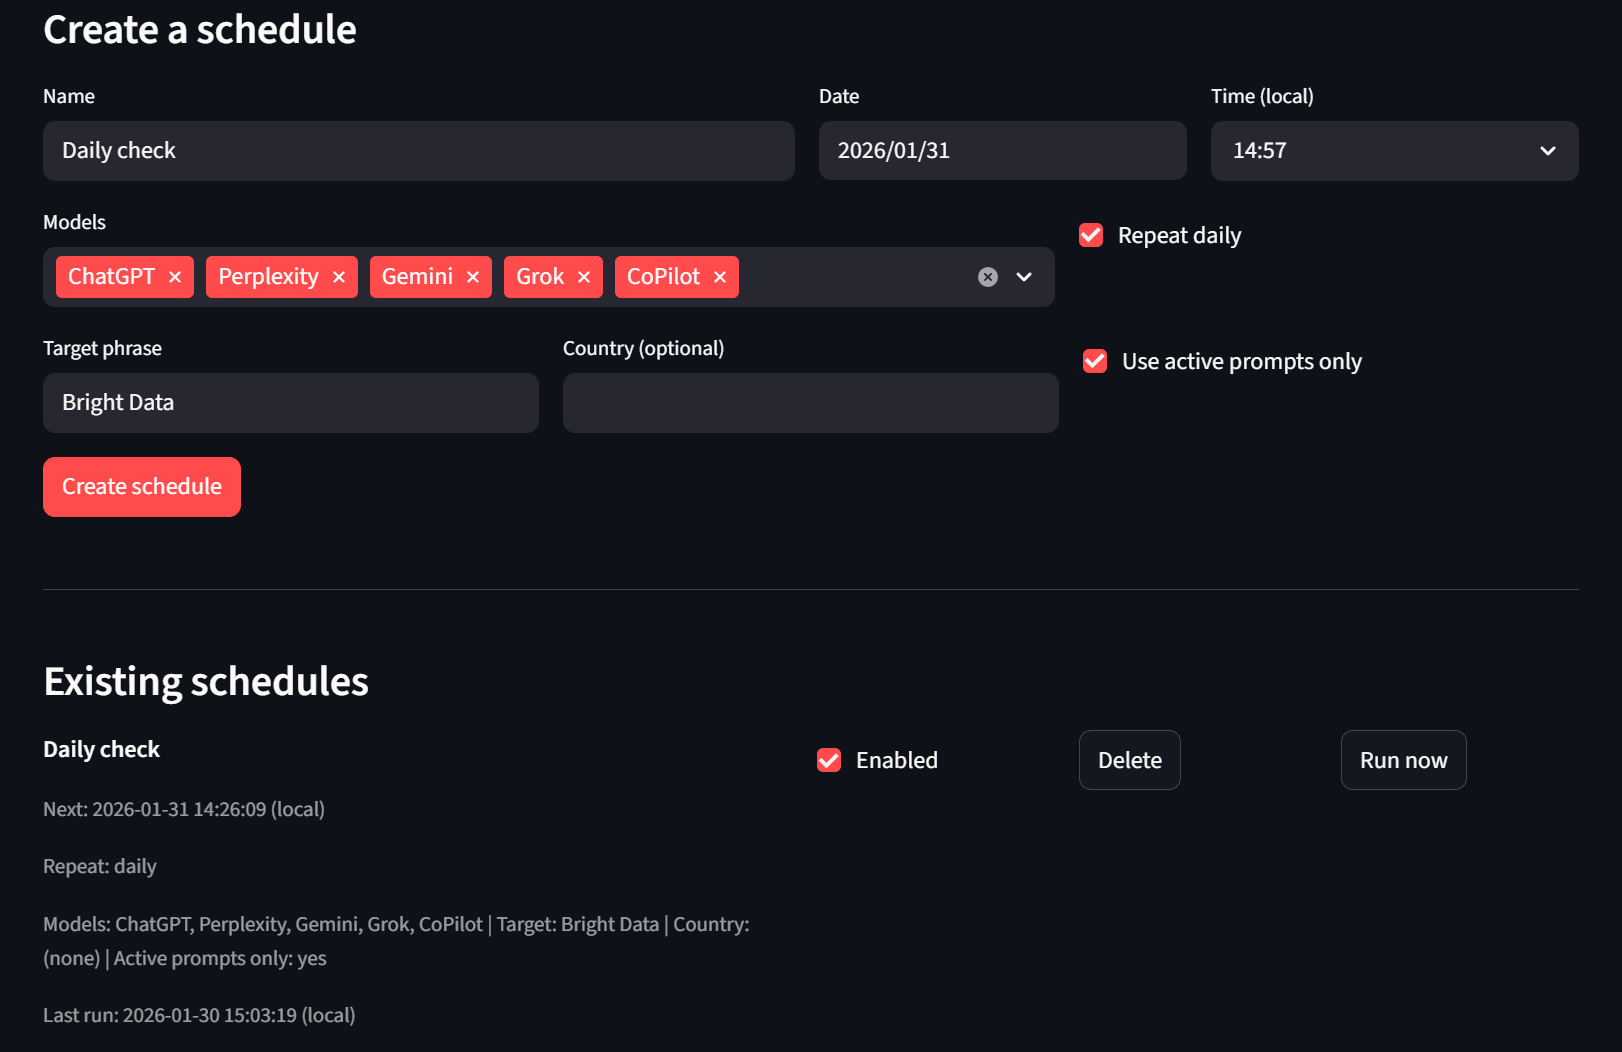This screenshot has height=1052, width=1622.
Task: Remove the Perplexity model tag
Action: [x=339, y=277]
